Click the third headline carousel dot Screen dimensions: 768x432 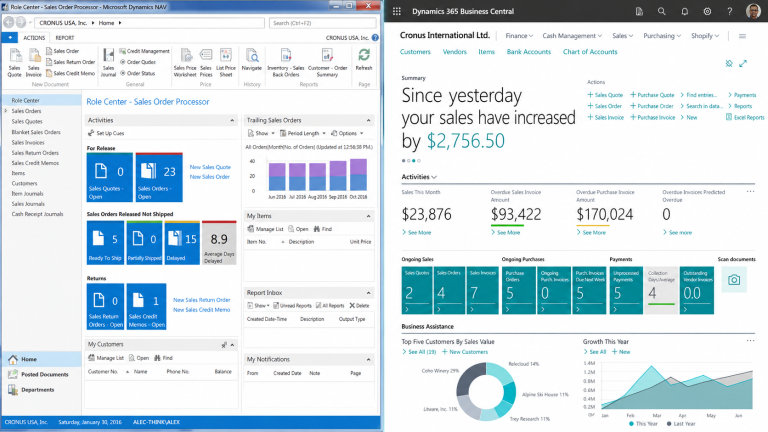coord(414,161)
